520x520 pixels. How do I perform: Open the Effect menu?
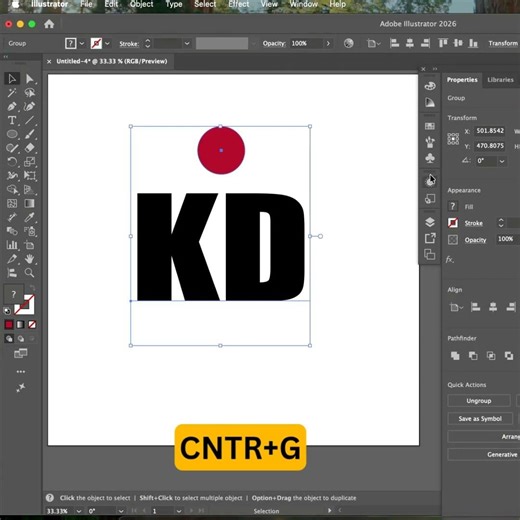(239, 4)
